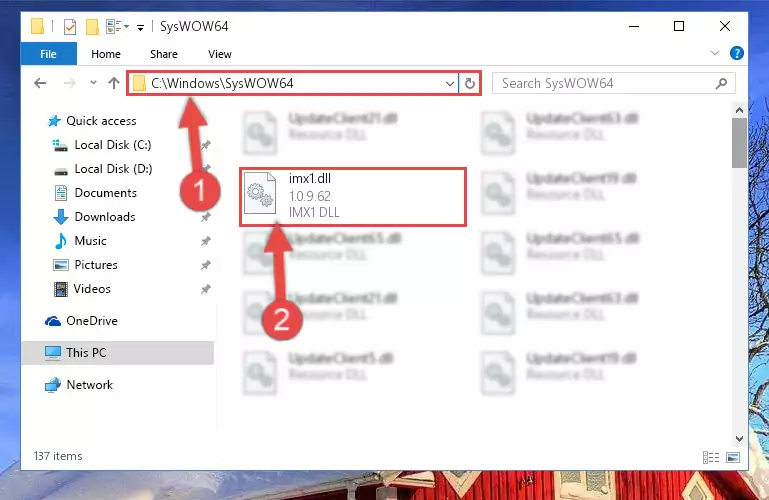
Task: Select the imx1.dll file
Action: coord(353,197)
